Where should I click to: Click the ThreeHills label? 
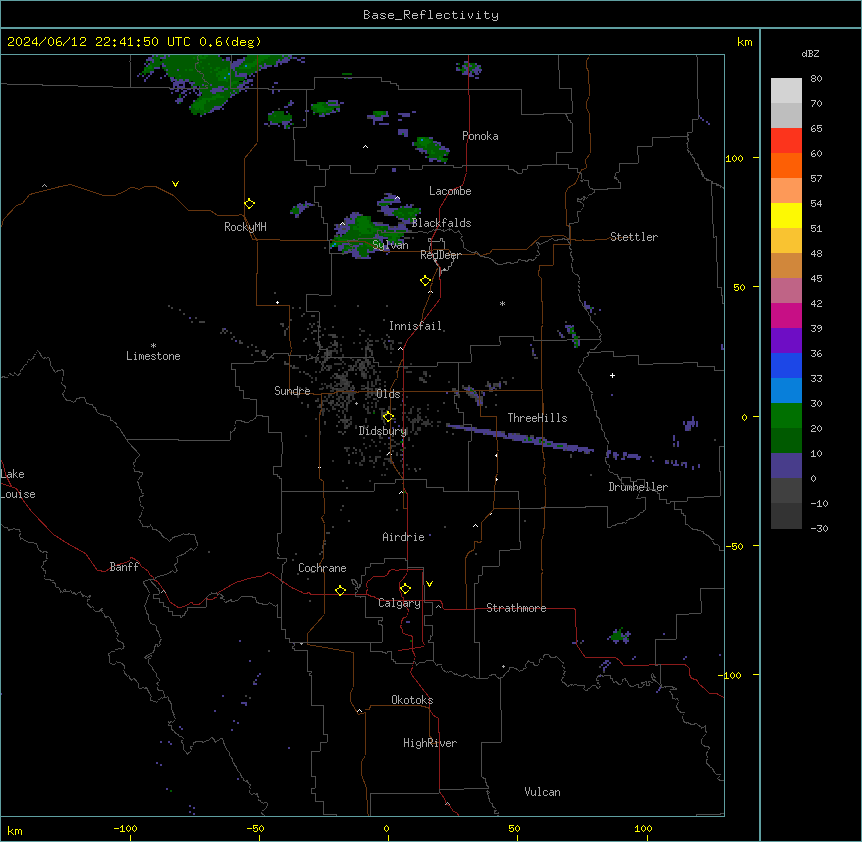click(x=538, y=418)
